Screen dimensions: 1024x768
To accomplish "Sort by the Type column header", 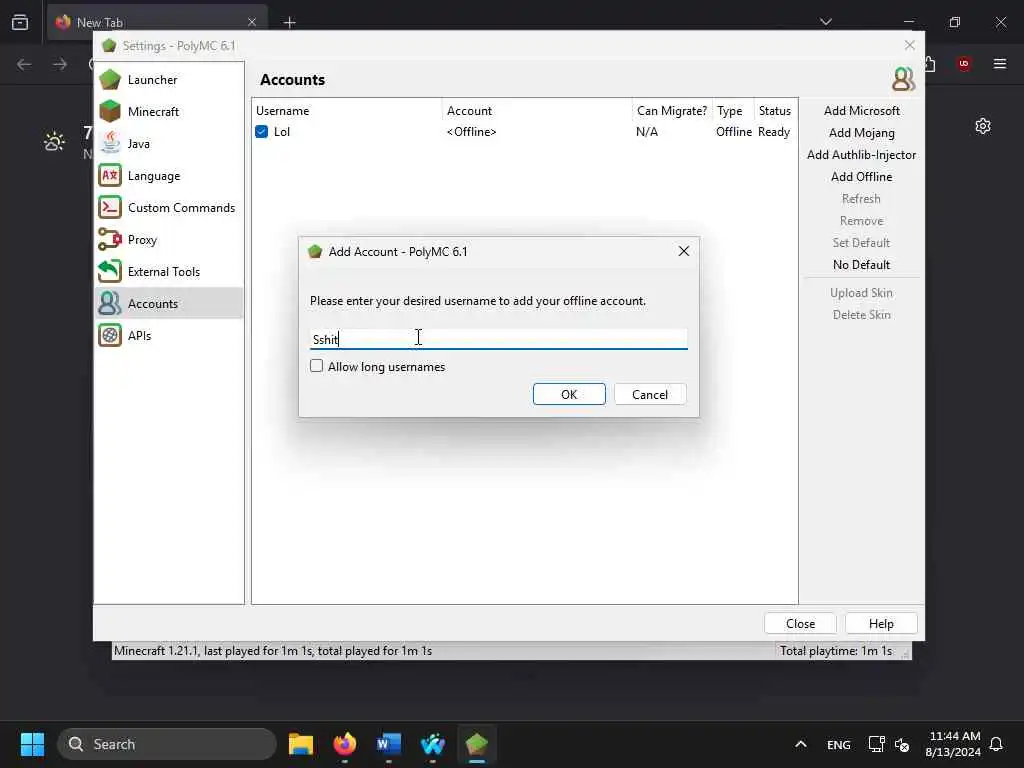I will point(733,111).
